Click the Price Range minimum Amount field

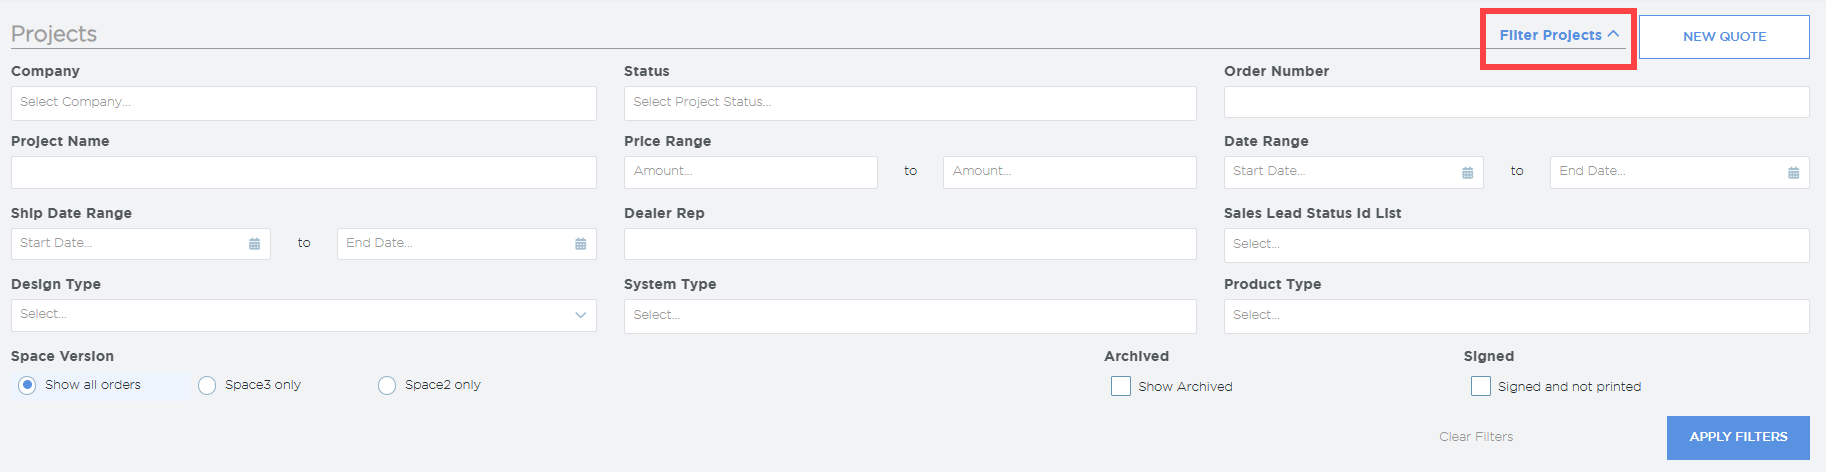pos(751,172)
